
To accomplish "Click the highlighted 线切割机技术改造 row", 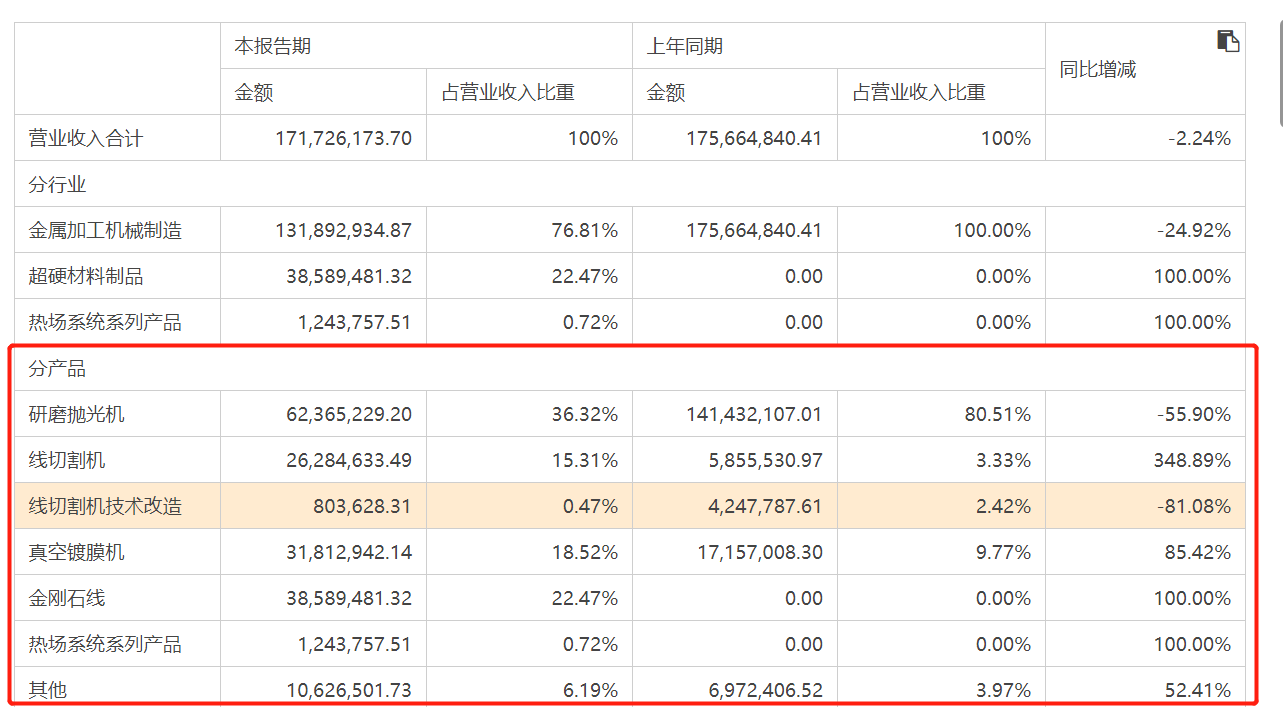I will click(630, 506).
